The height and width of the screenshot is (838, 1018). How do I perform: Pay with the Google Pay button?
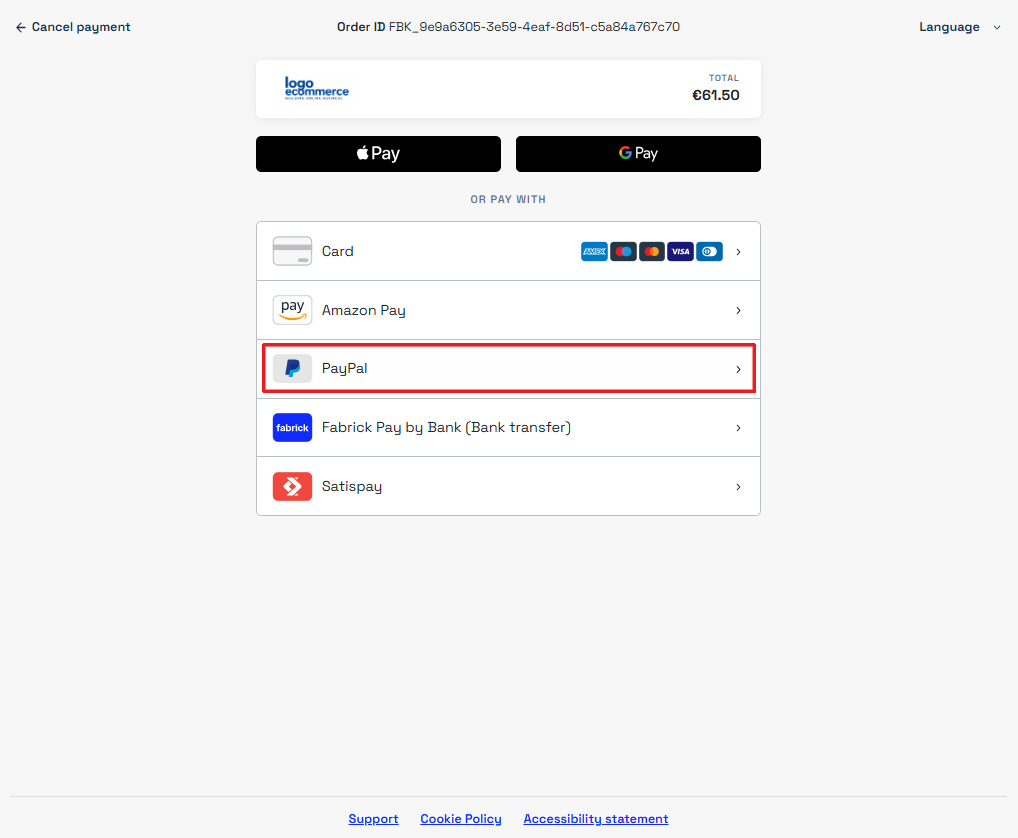[x=638, y=154]
